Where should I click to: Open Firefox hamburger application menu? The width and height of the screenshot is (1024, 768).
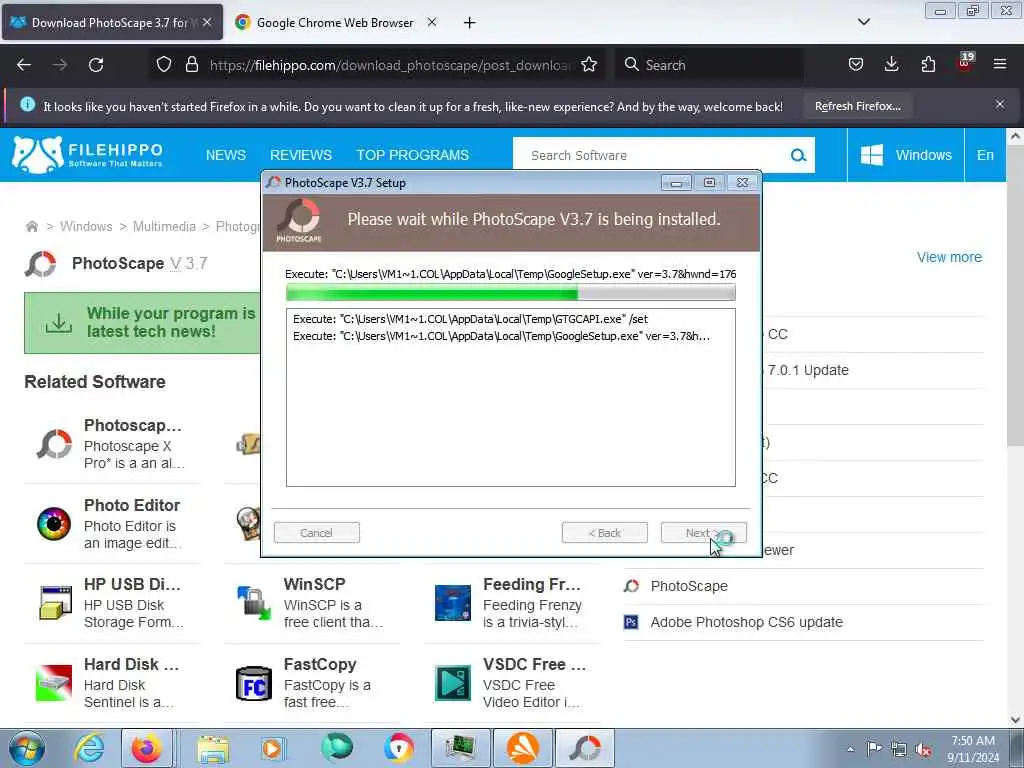coord(1000,64)
